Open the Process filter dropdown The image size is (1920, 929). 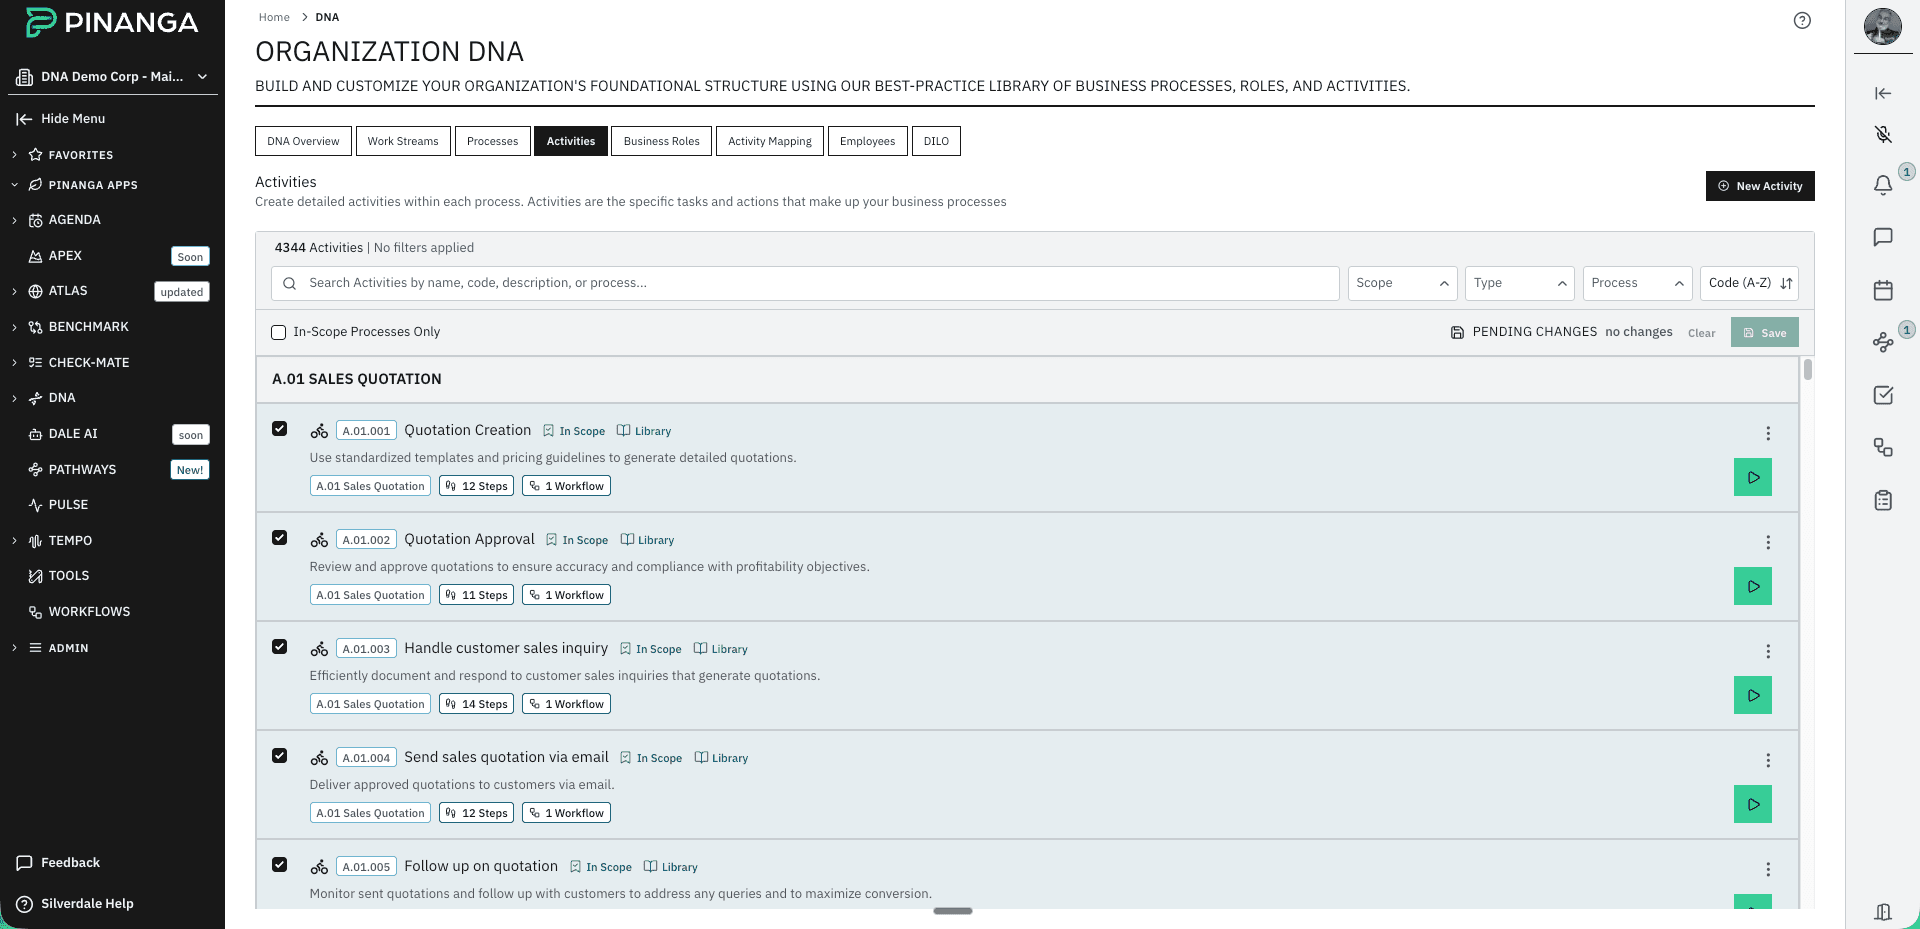click(x=1636, y=283)
